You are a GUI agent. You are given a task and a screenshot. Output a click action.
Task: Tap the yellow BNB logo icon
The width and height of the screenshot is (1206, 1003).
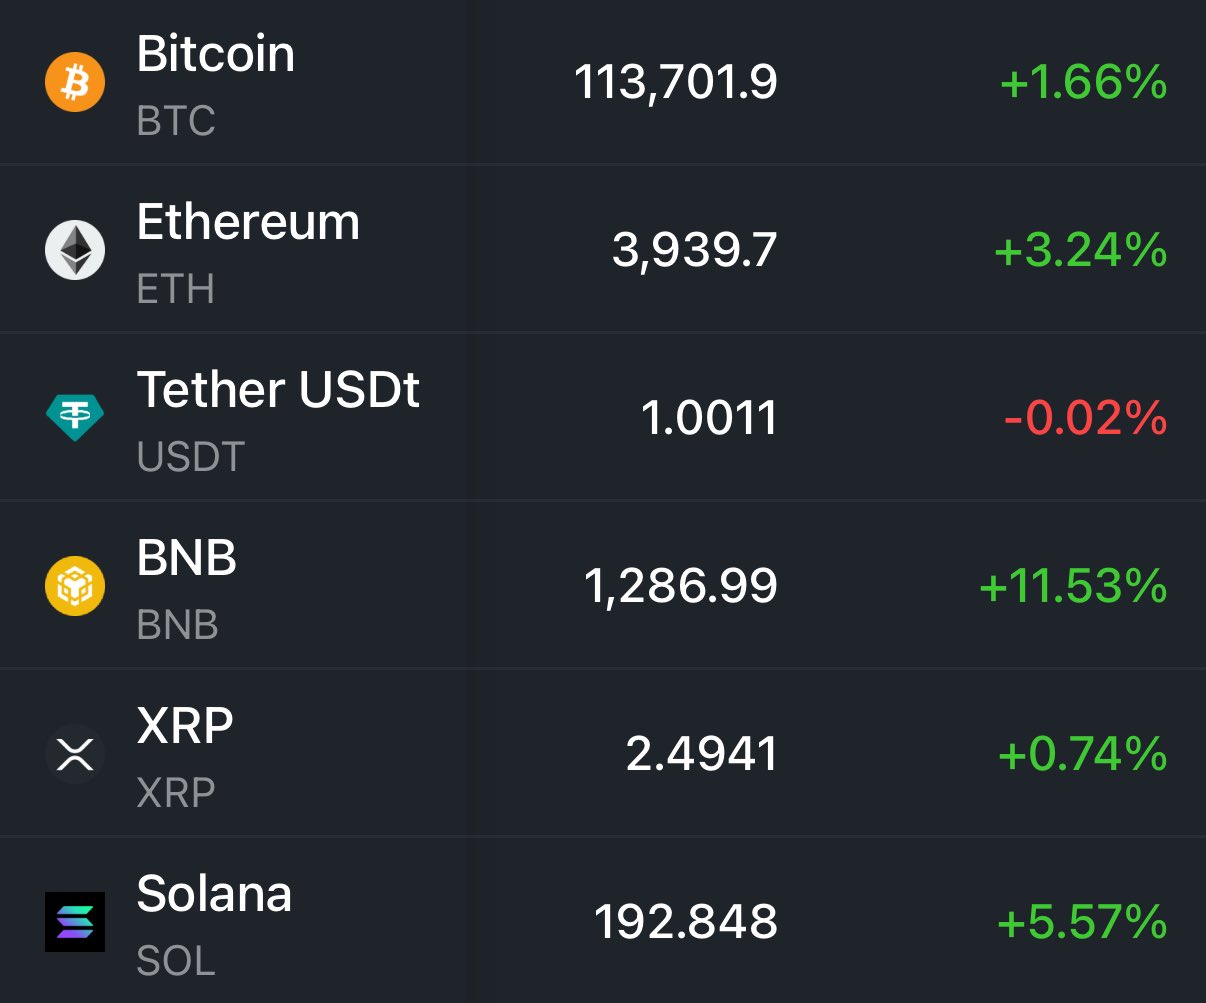75,585
